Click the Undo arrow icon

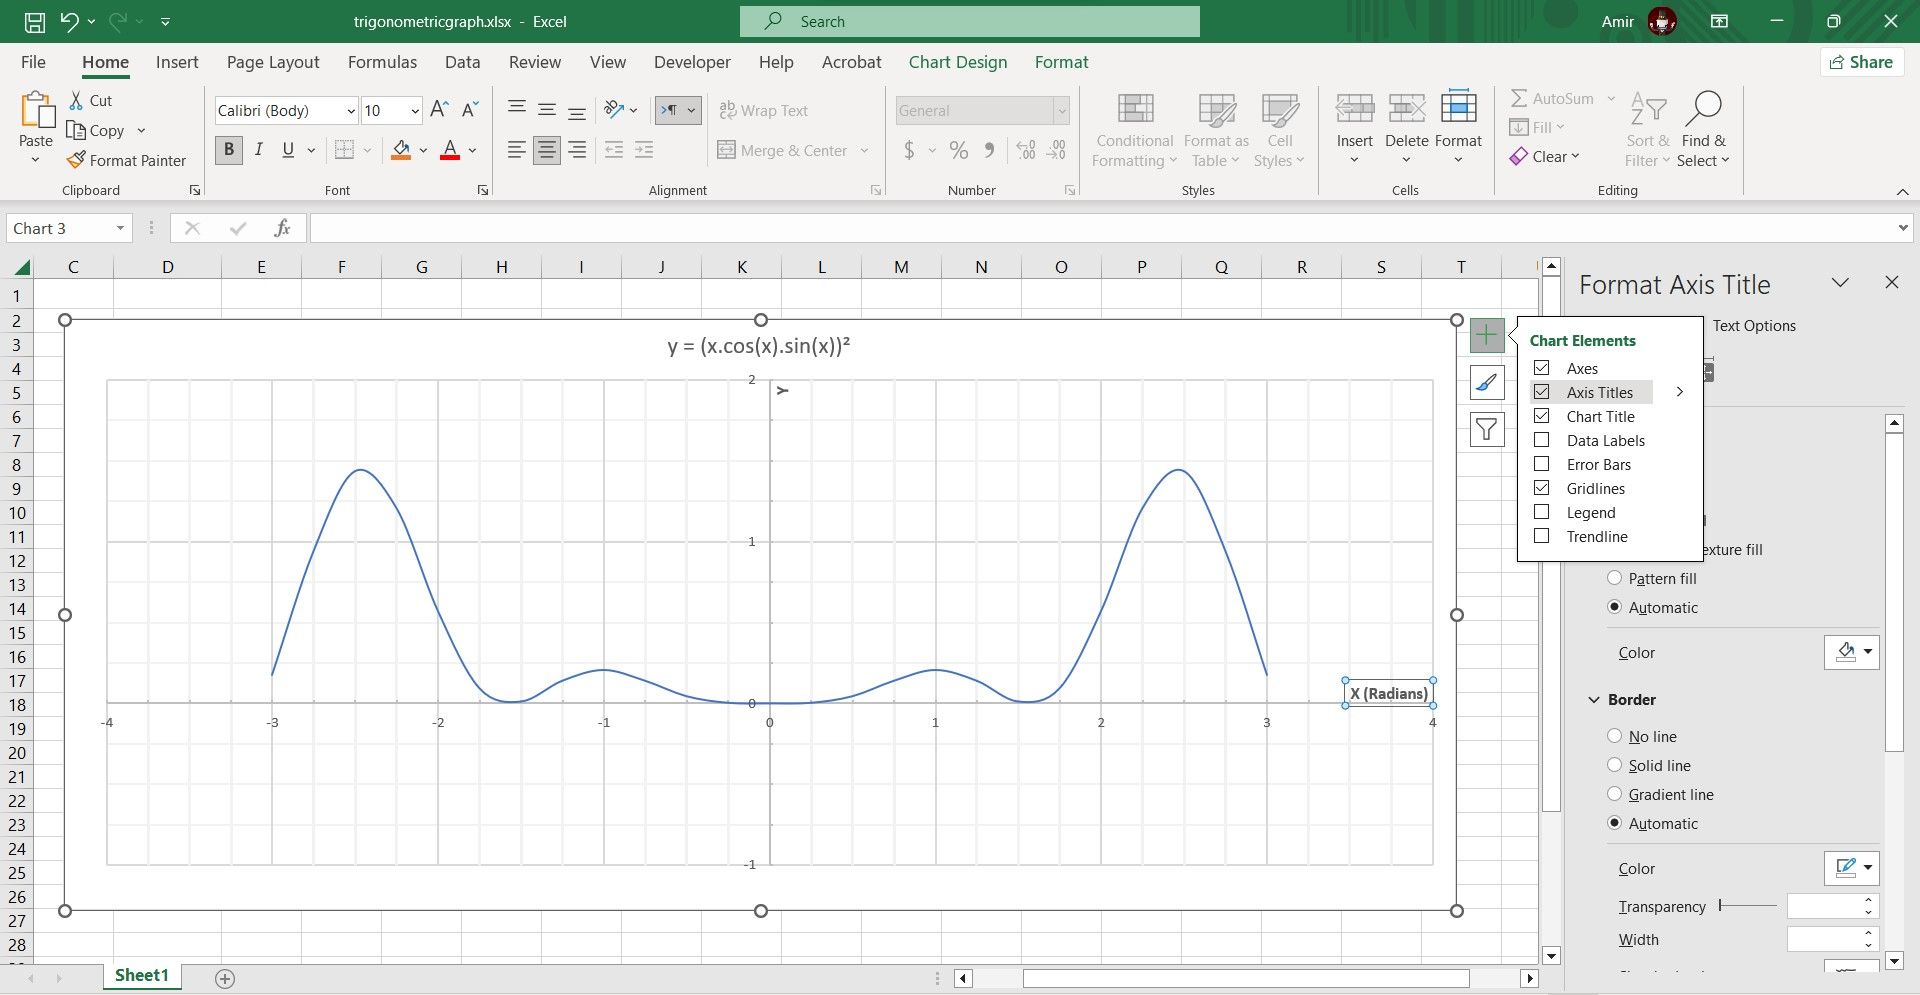tap(69, 21)
